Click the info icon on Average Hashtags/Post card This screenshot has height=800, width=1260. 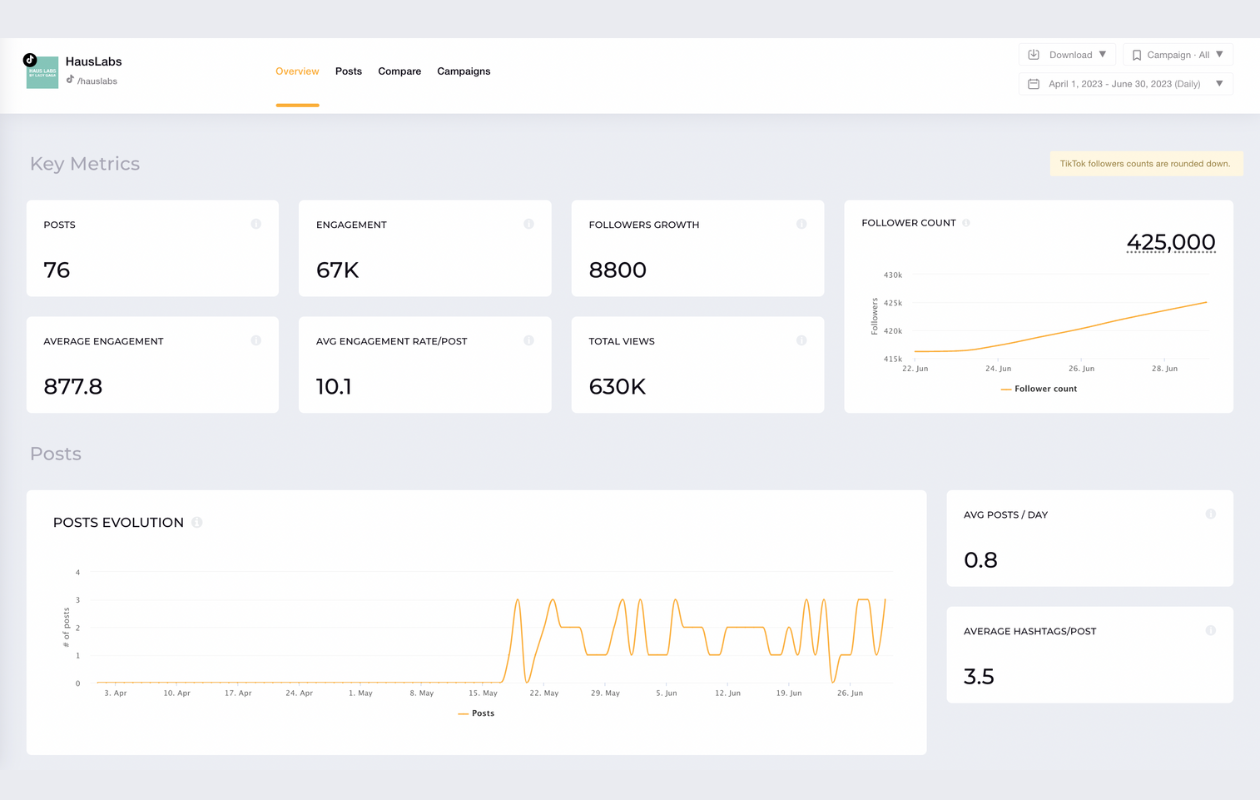tap(1210, 631)
